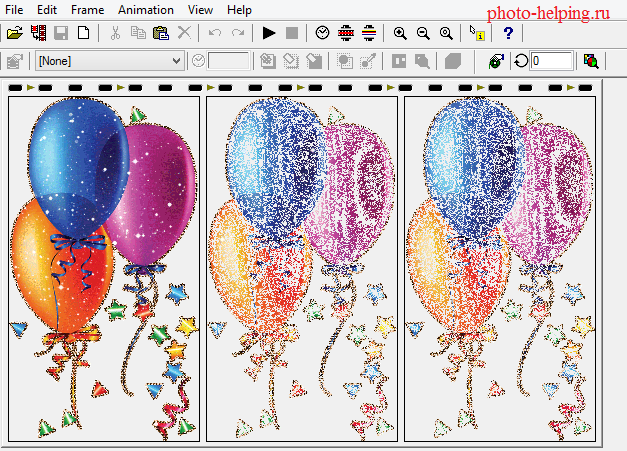
Task: Reset zoom with the normal-view magnifier
Action: [446, 33]
